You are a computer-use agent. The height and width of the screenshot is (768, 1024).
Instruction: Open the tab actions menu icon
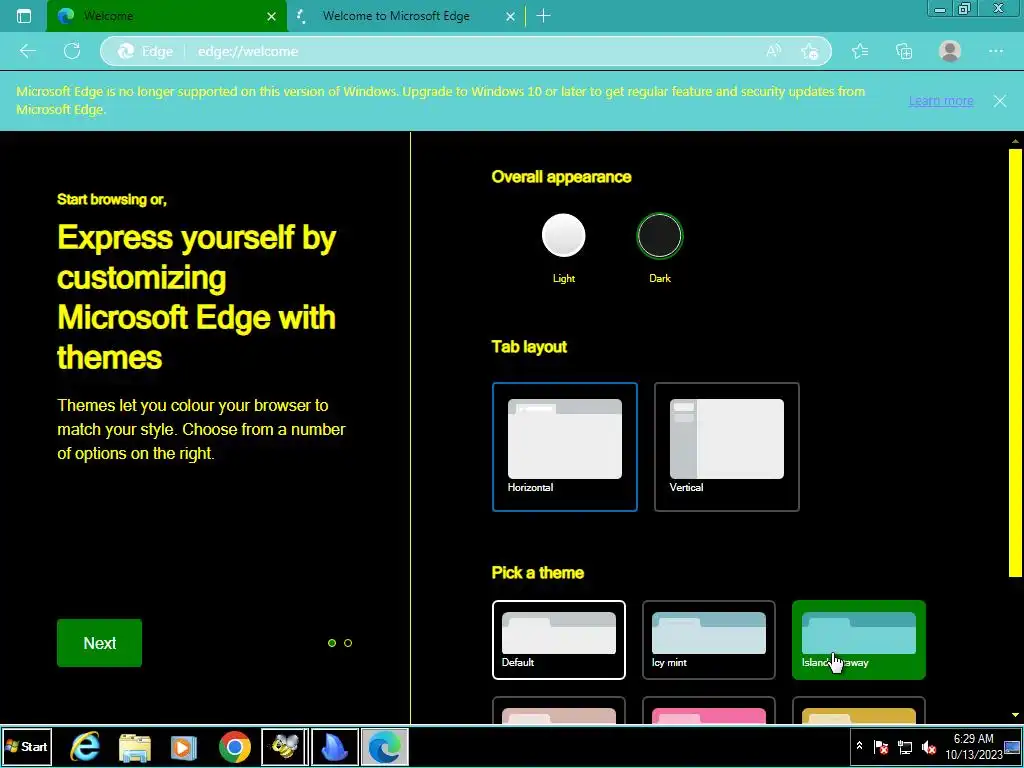coord(24,16)
